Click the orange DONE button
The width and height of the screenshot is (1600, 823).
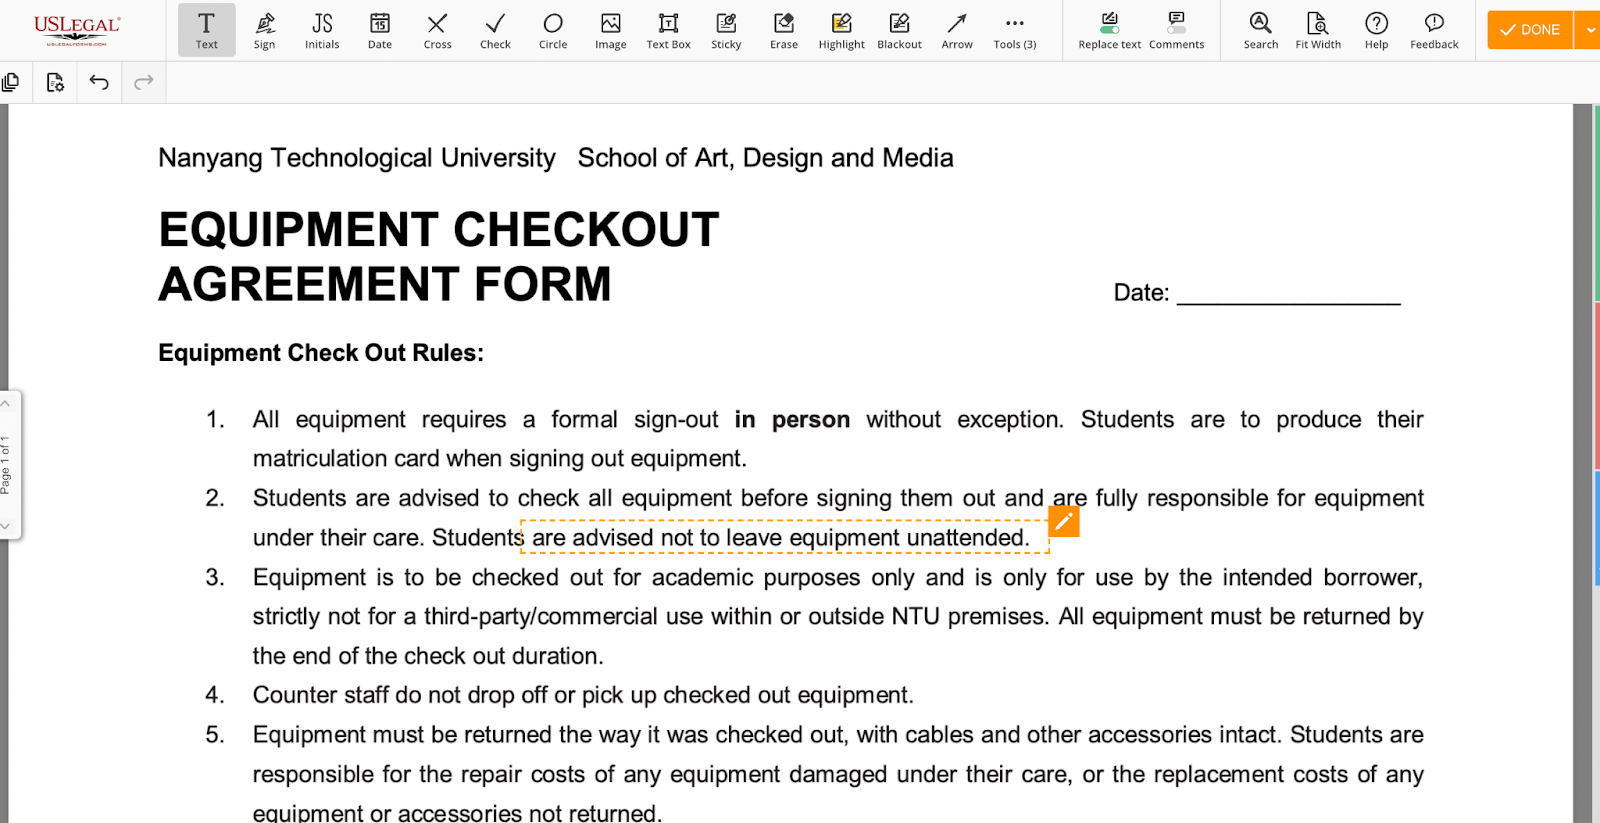coord(1530,30)
